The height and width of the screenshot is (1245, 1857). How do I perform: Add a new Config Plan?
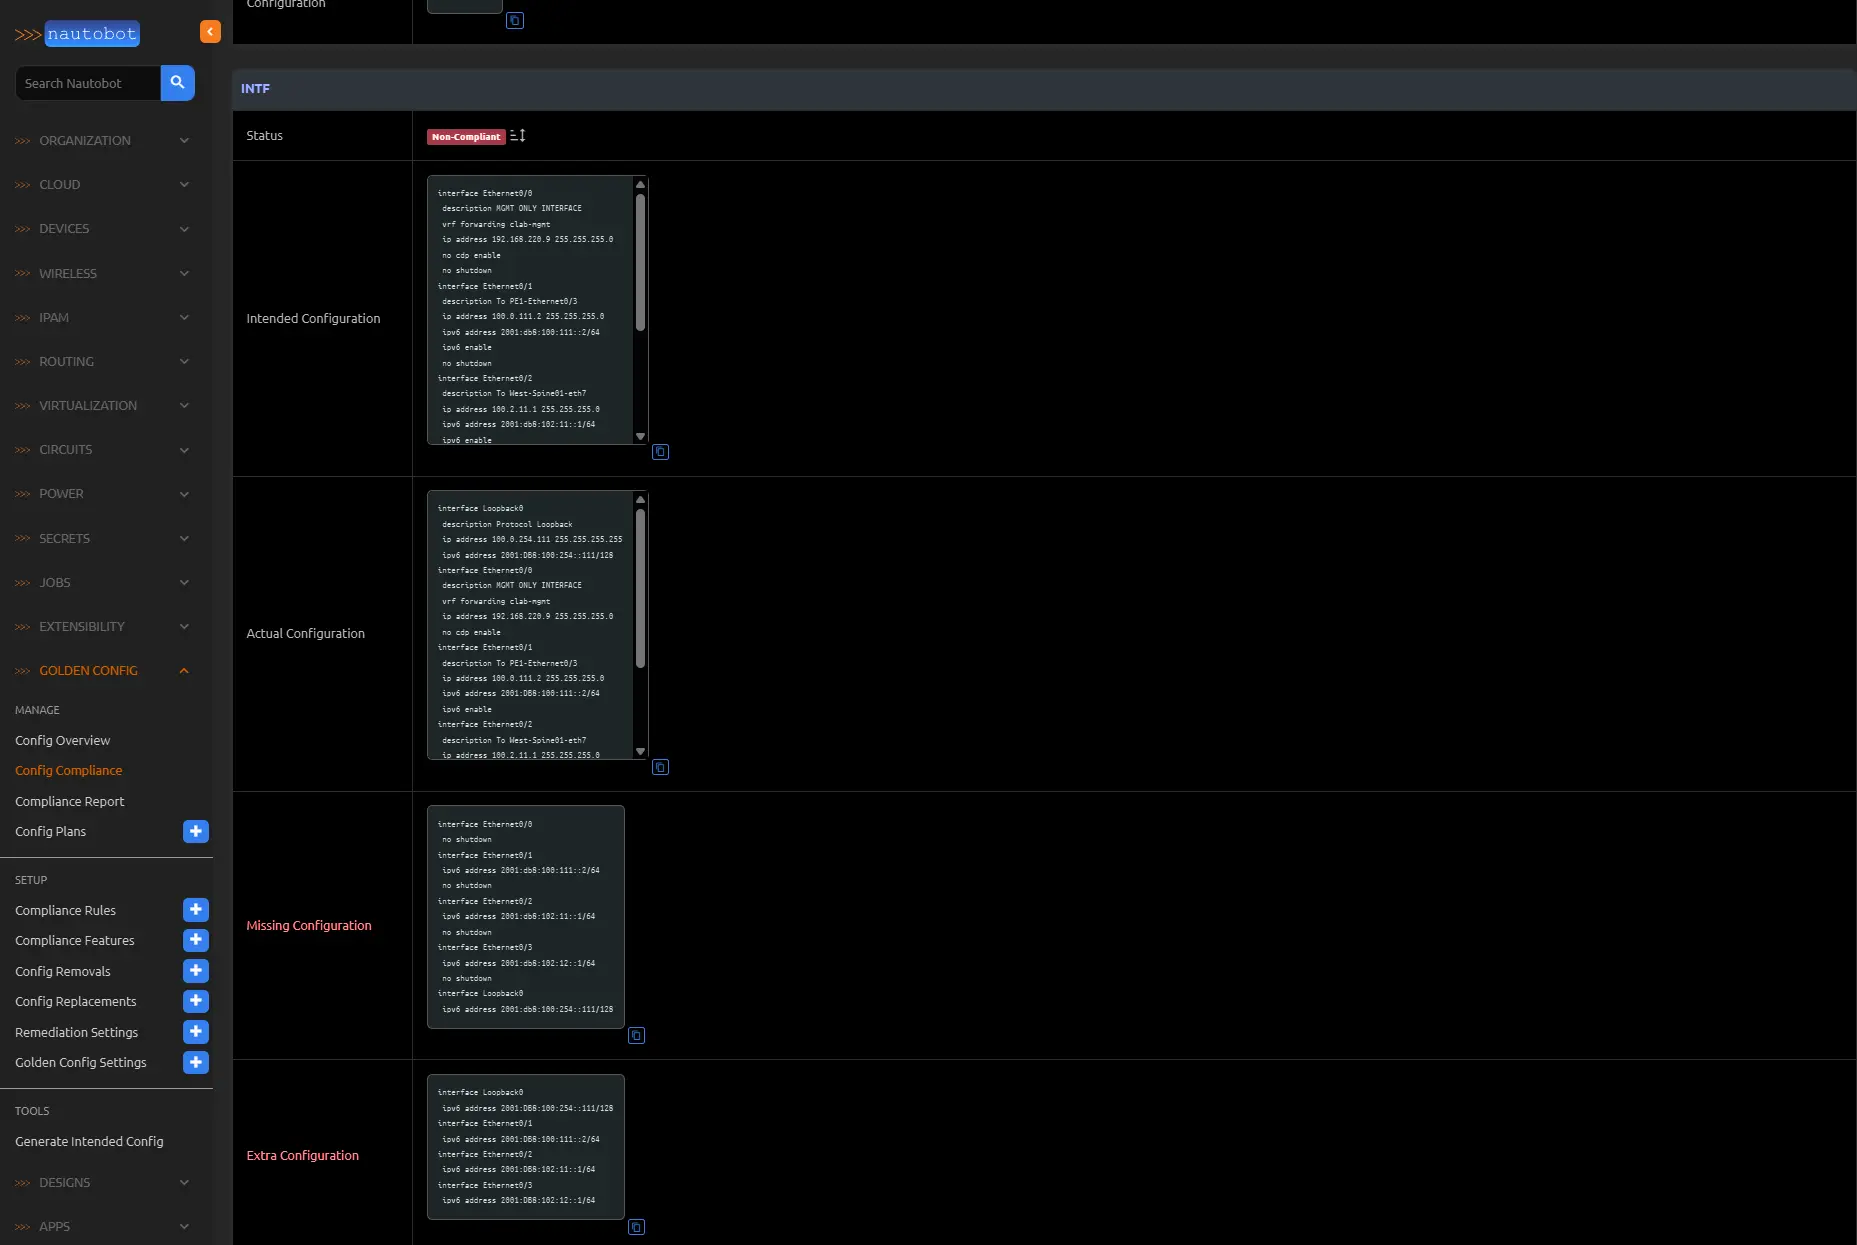(196, 831)
